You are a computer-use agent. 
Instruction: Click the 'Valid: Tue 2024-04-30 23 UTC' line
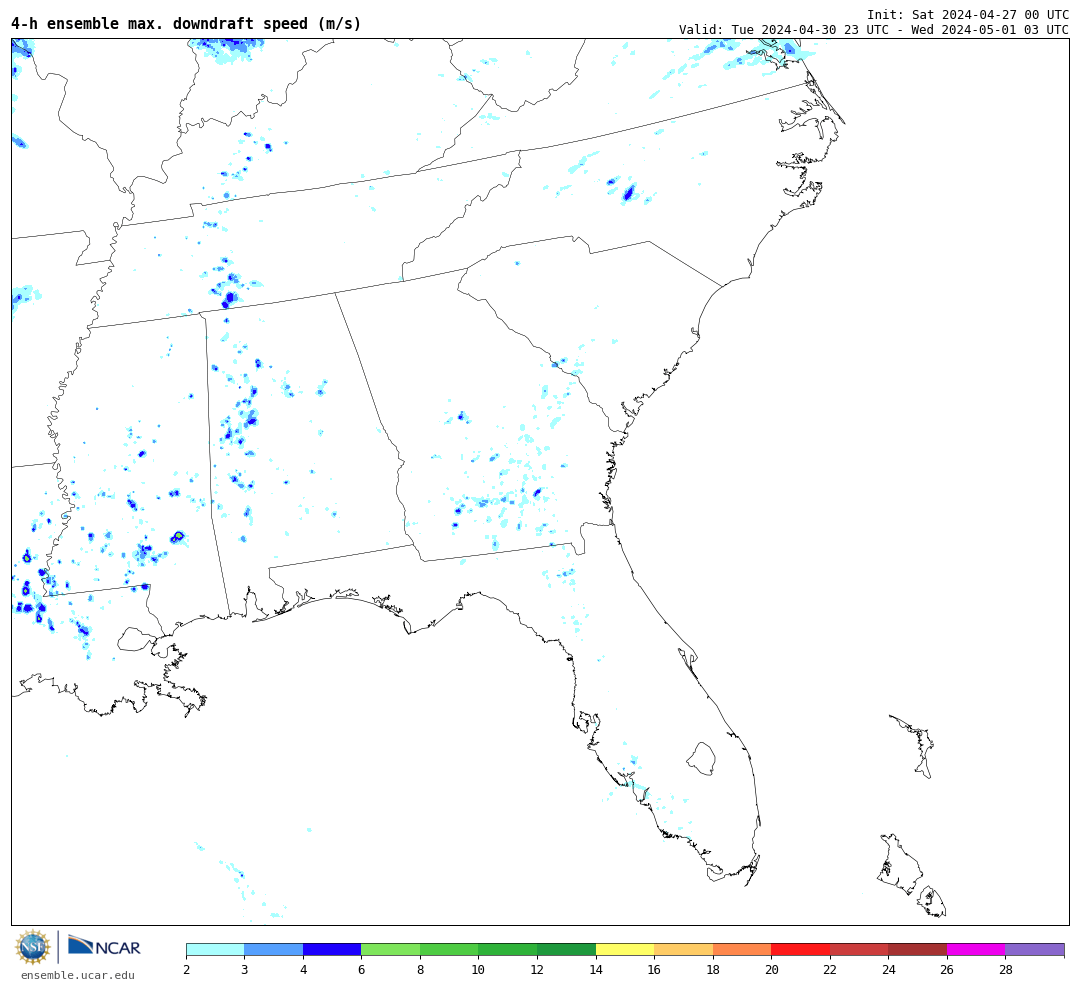click(x=874, y=30)
